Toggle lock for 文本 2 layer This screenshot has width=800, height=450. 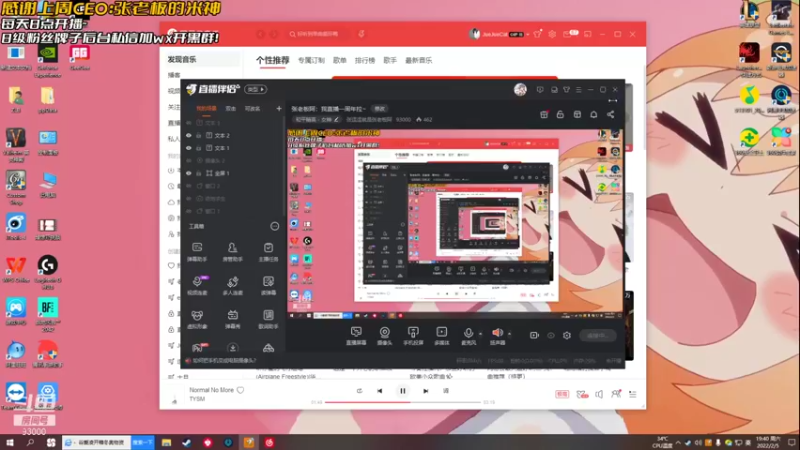tap(198, 136)
